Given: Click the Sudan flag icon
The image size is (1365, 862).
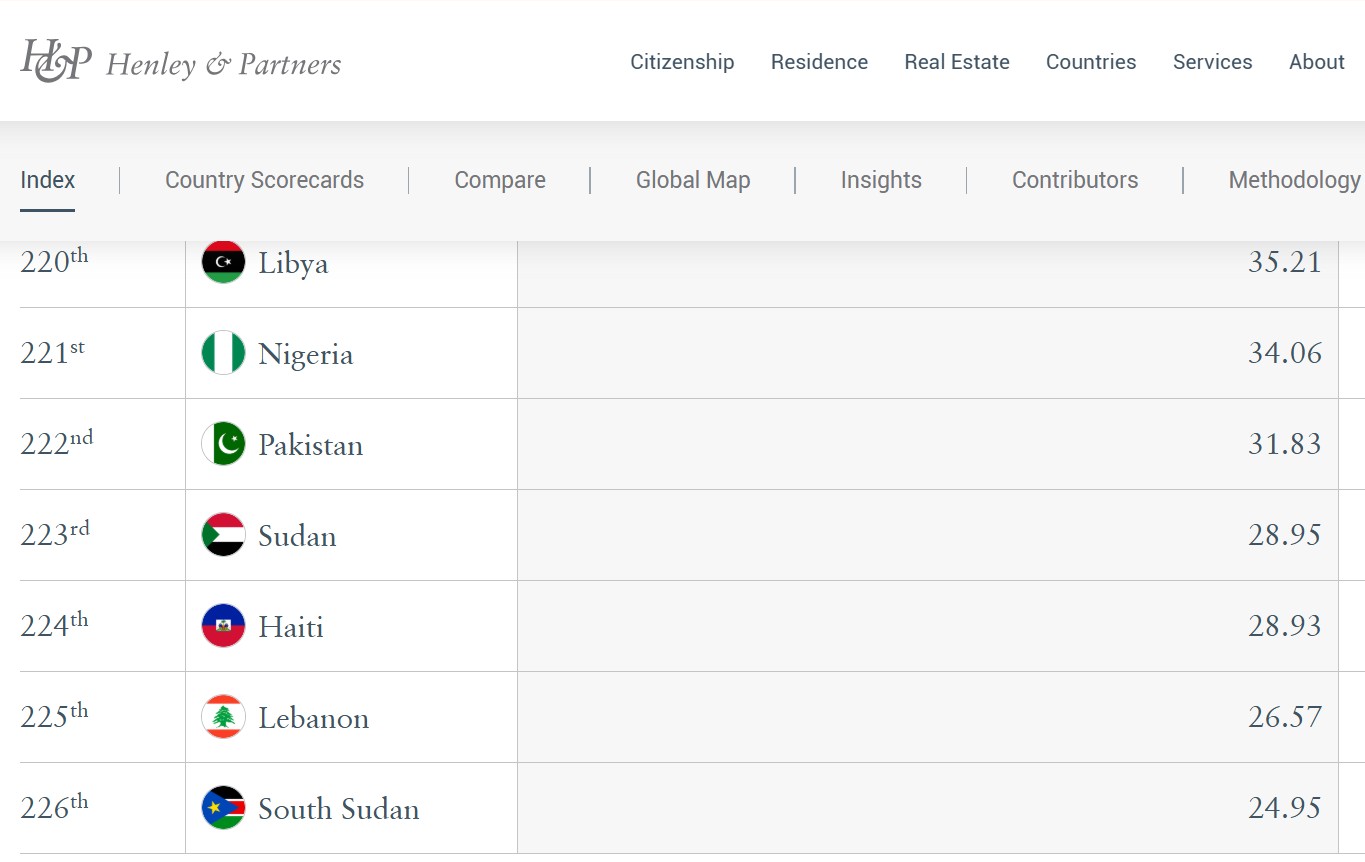Looking at the screenshot, I should tap(223, 535).
